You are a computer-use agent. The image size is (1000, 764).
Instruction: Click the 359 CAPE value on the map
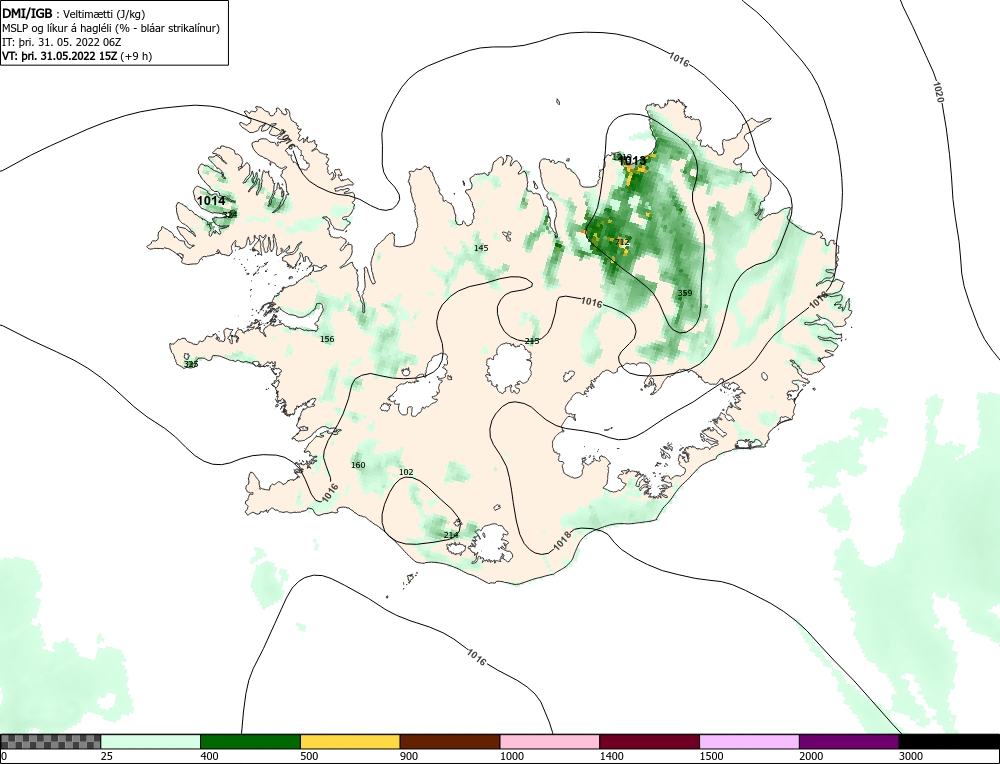684,293
